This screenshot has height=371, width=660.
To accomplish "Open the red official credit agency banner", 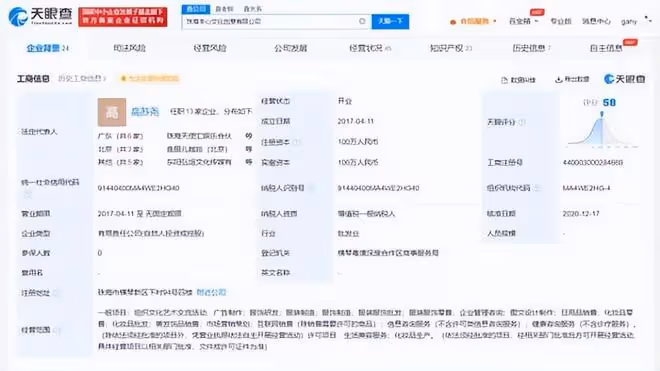I will (x=122, y=17).
